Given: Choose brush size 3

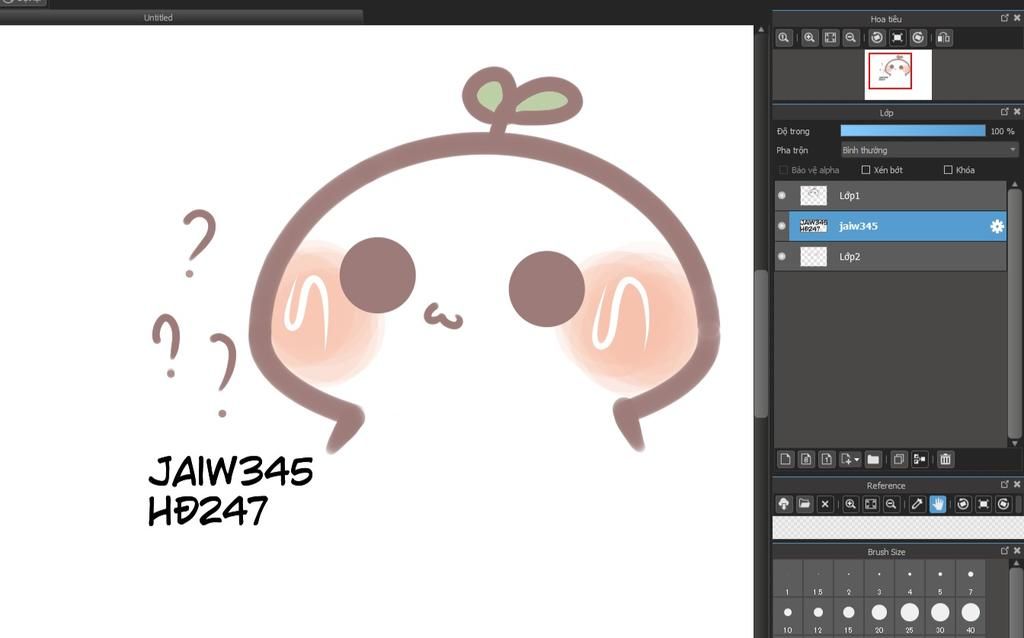Looking at the screenshot, I should point(879,580).
